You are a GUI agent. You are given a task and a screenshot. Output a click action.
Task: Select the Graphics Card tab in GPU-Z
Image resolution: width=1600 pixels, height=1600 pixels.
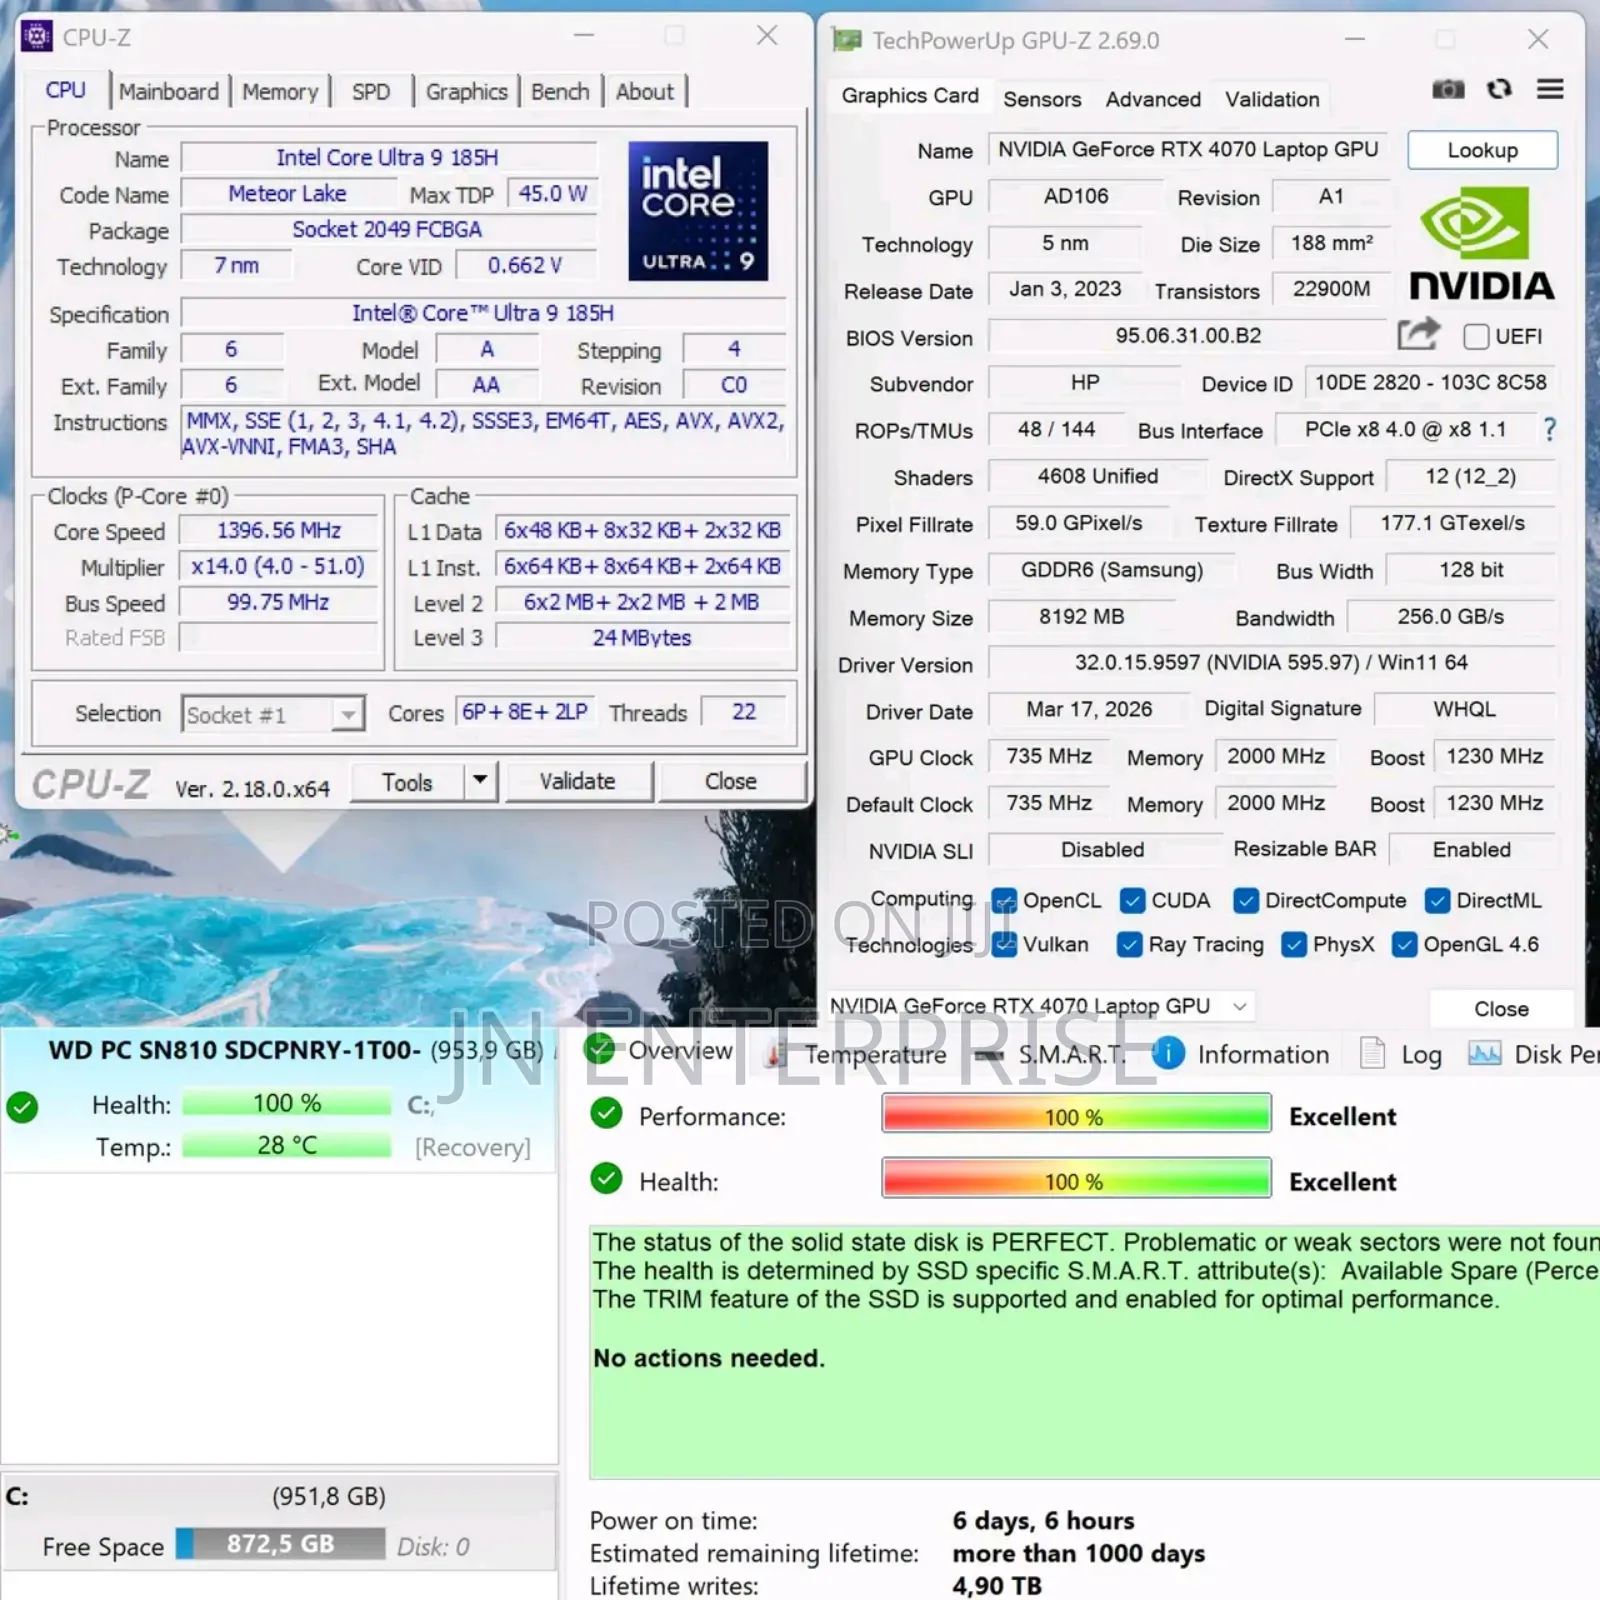(x=910, y=96)
